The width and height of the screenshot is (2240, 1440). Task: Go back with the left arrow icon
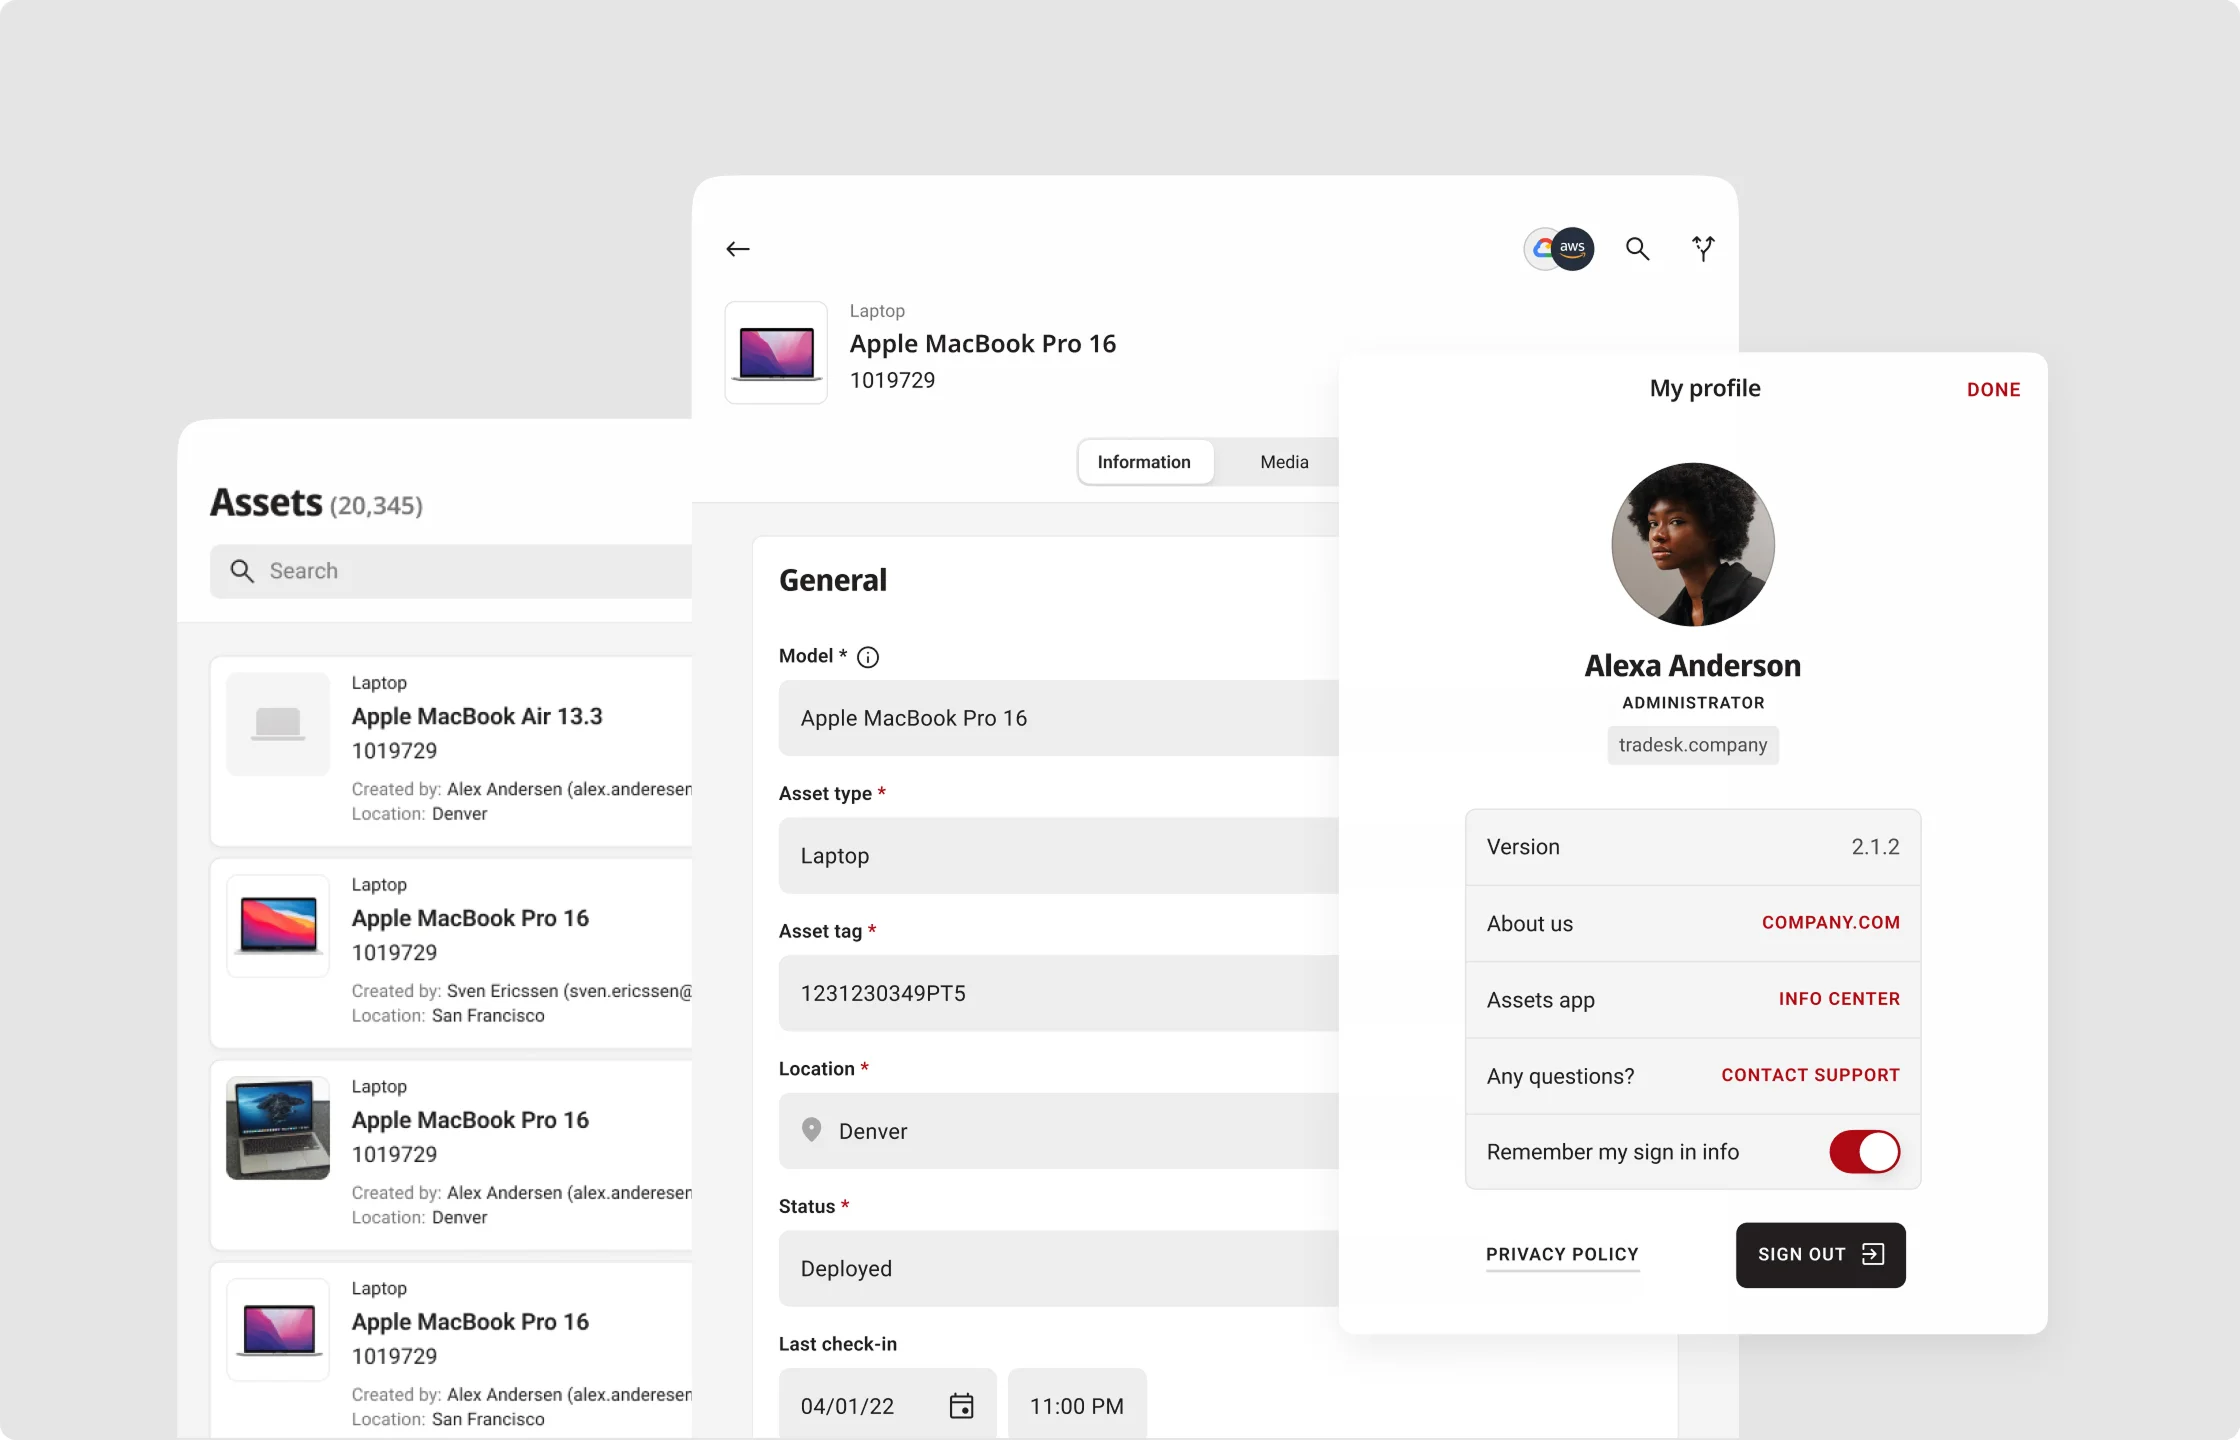click(x=738, y=249)
